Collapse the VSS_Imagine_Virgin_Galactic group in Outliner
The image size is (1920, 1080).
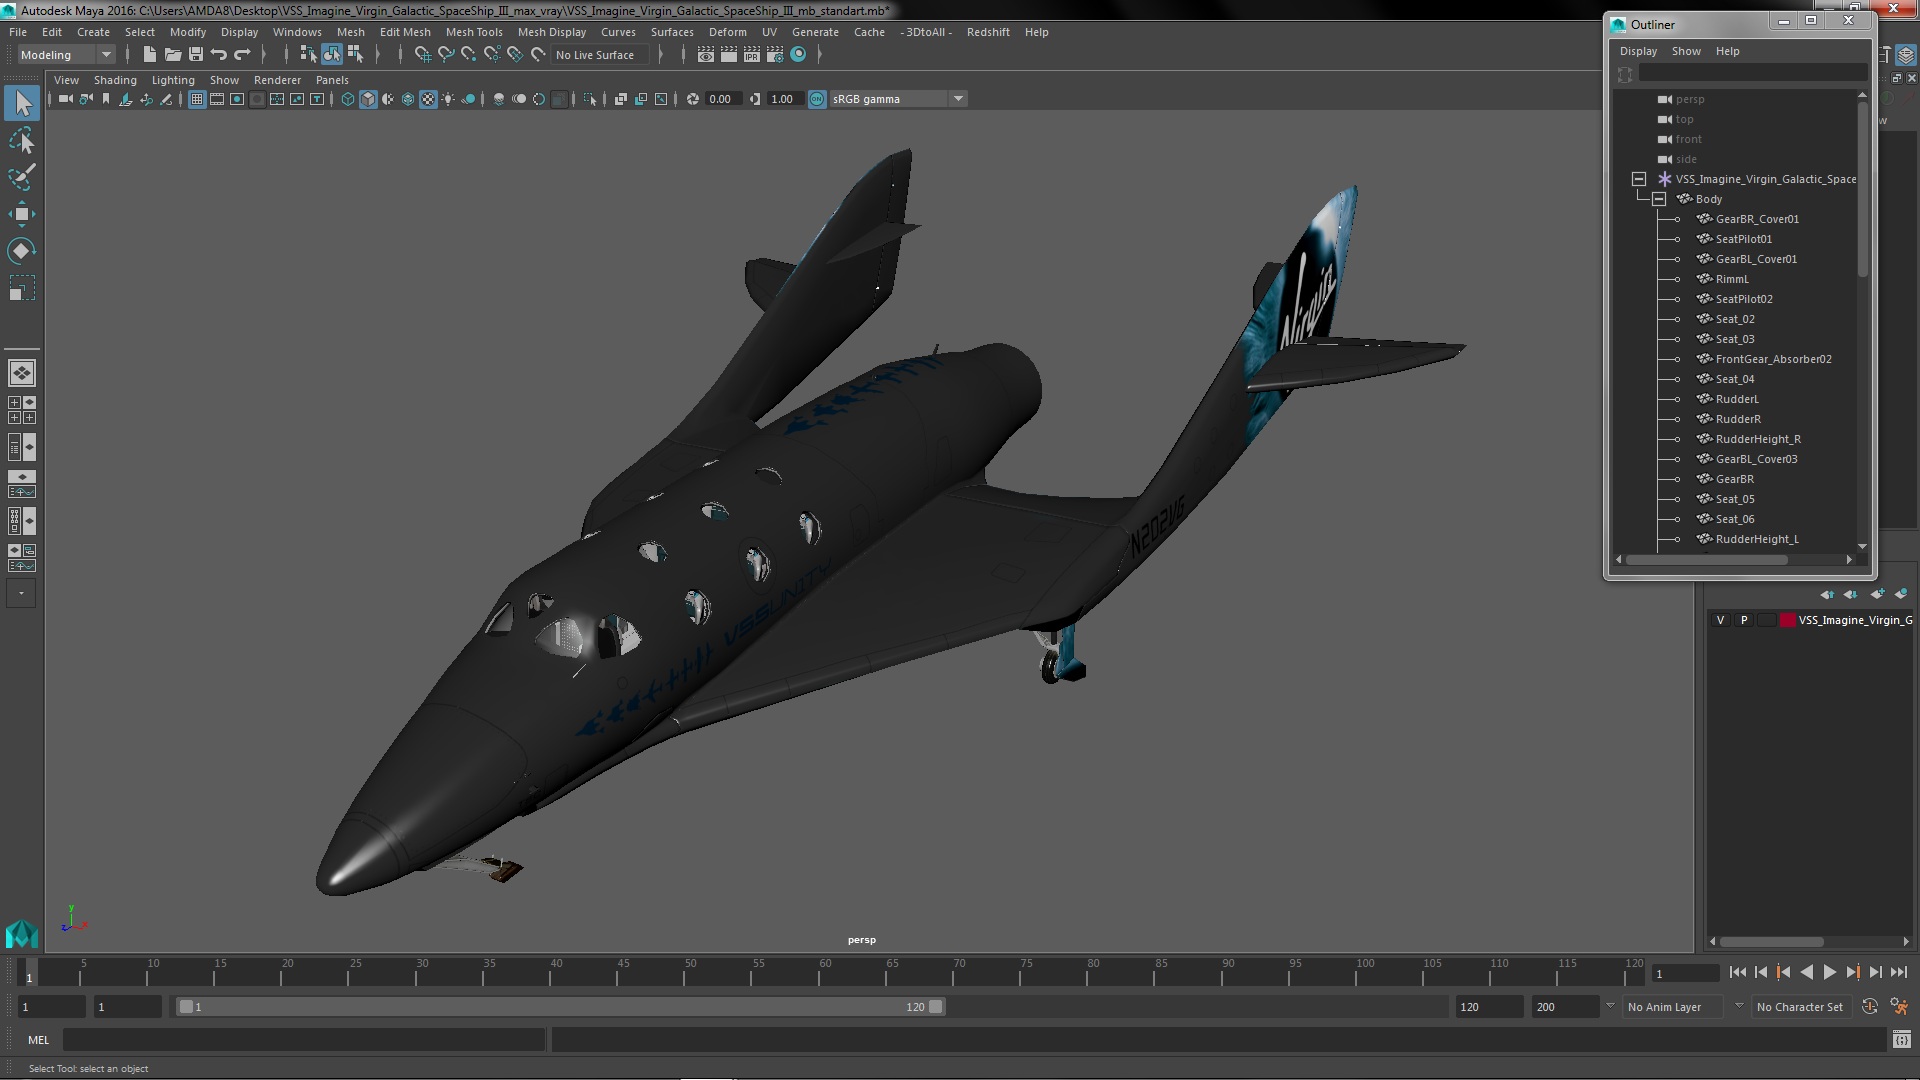pos(1638,179)
